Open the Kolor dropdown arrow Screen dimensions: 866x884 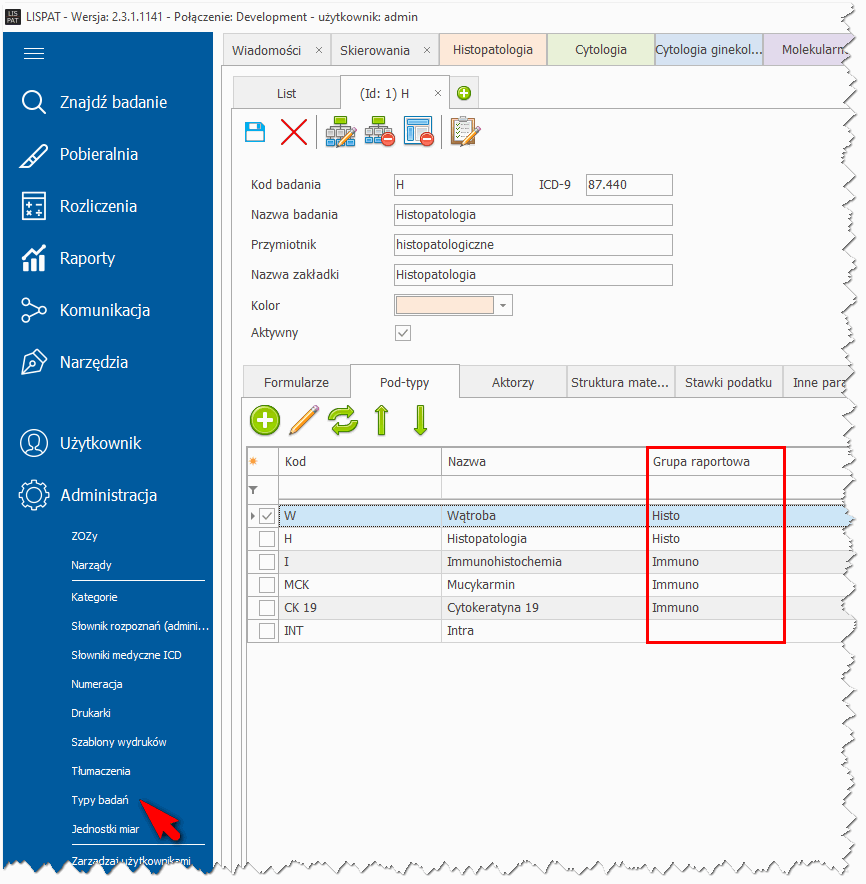503,306
